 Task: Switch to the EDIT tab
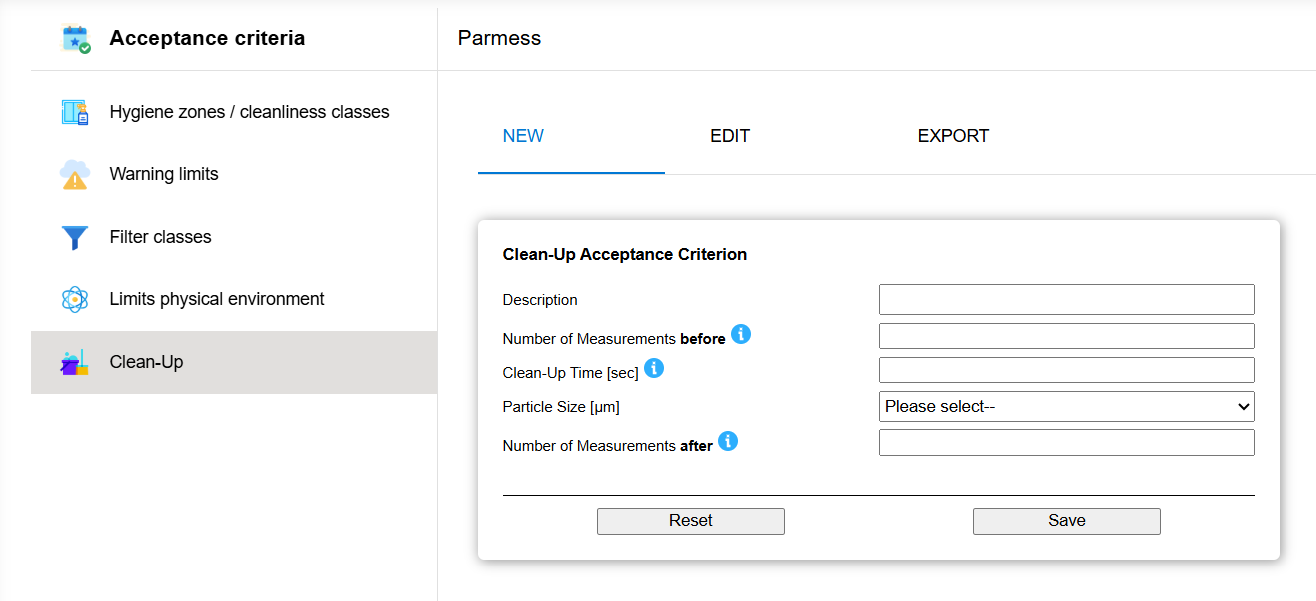click(730, 135)
